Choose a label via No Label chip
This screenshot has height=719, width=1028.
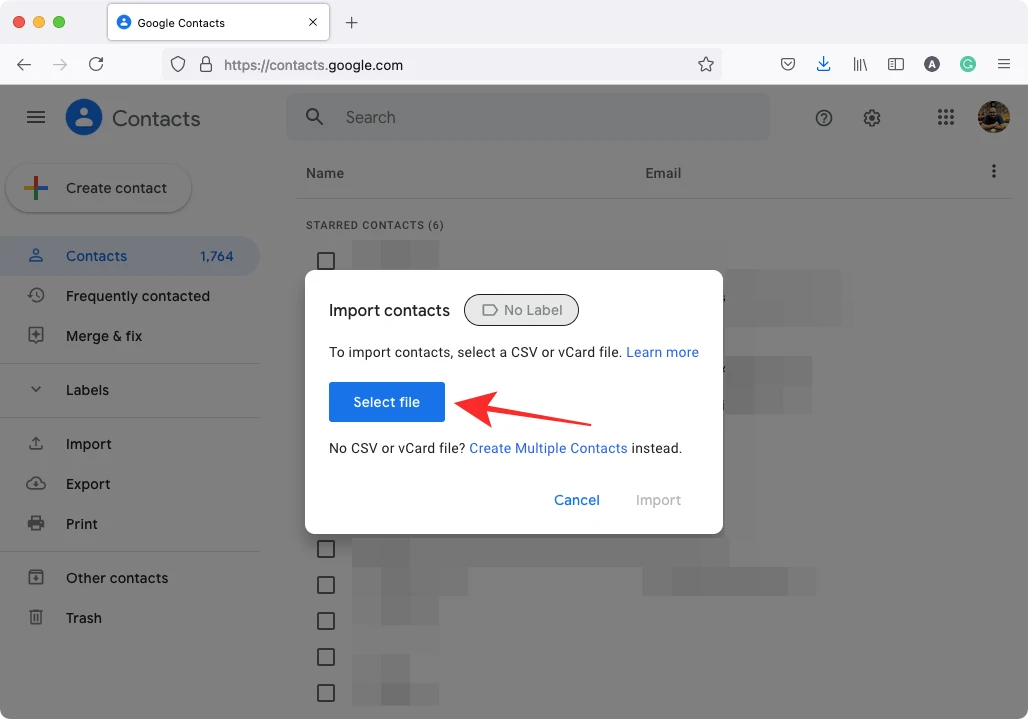521,310
